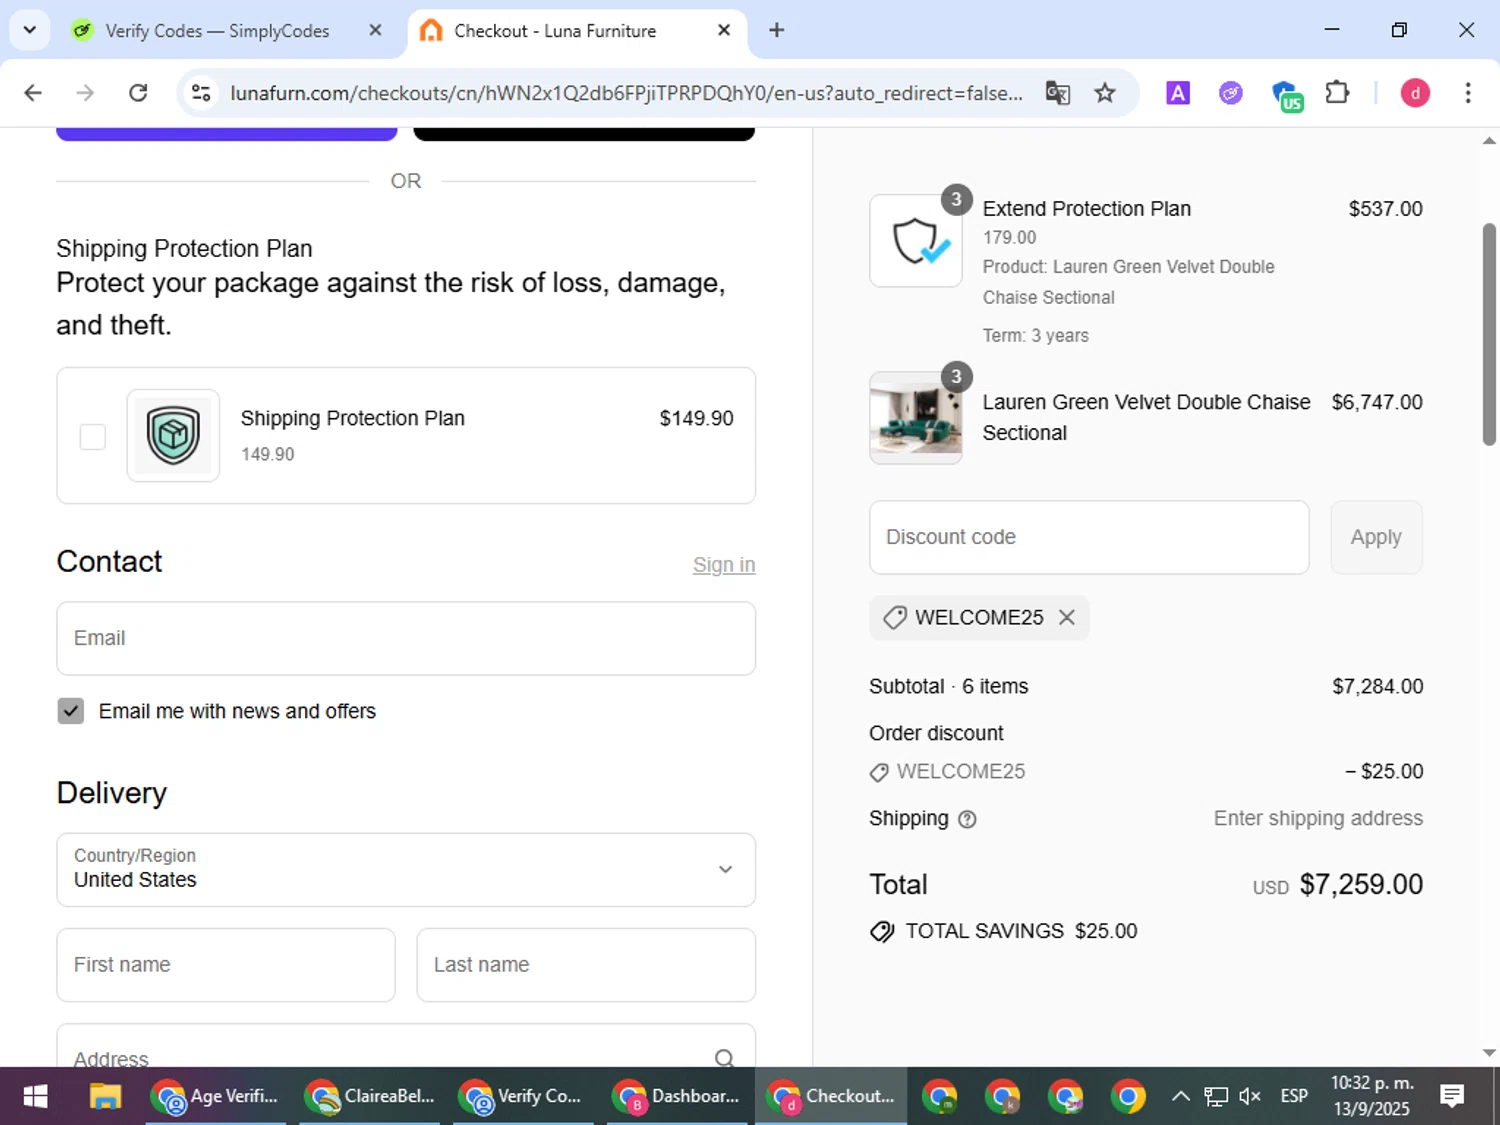The width and height of the screenshot is (1500, 1125).
Task: Click the TOTAL SAVINGS $25.00 text
Action: tap(1021, 931)
